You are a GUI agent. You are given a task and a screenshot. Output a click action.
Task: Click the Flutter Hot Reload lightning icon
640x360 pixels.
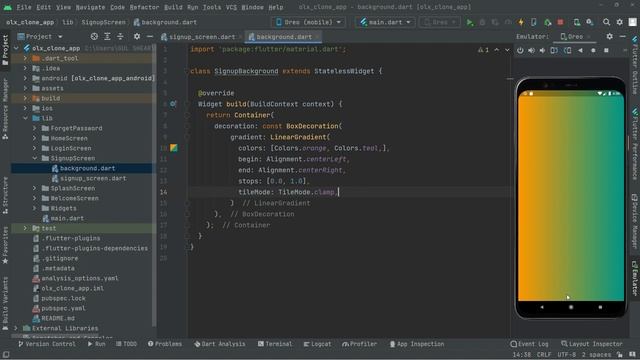(x=521, y=22)
